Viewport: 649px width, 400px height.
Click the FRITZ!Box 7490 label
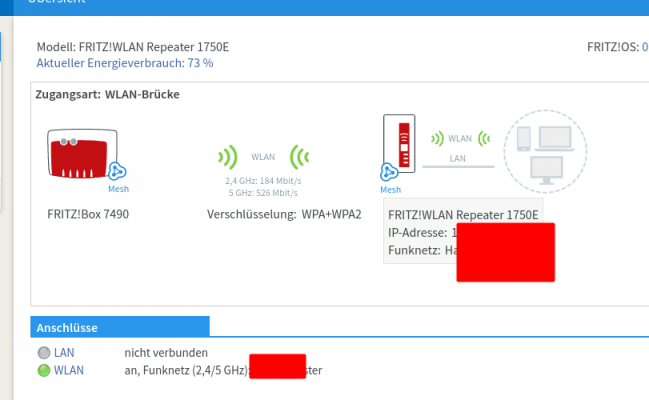88,214
